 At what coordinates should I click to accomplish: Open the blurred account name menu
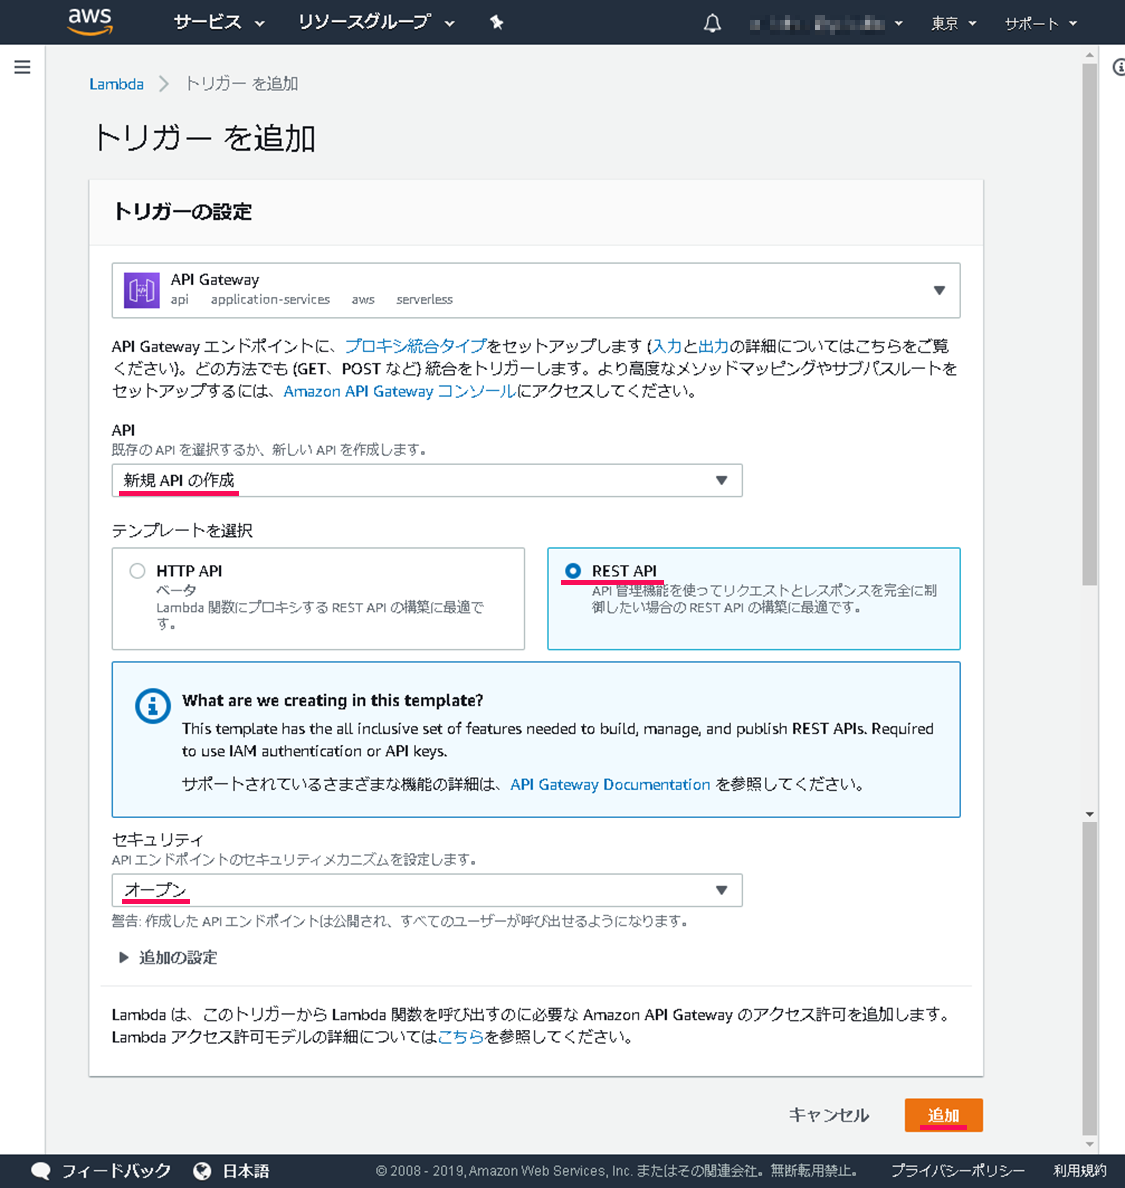click(x=826, y=23)
